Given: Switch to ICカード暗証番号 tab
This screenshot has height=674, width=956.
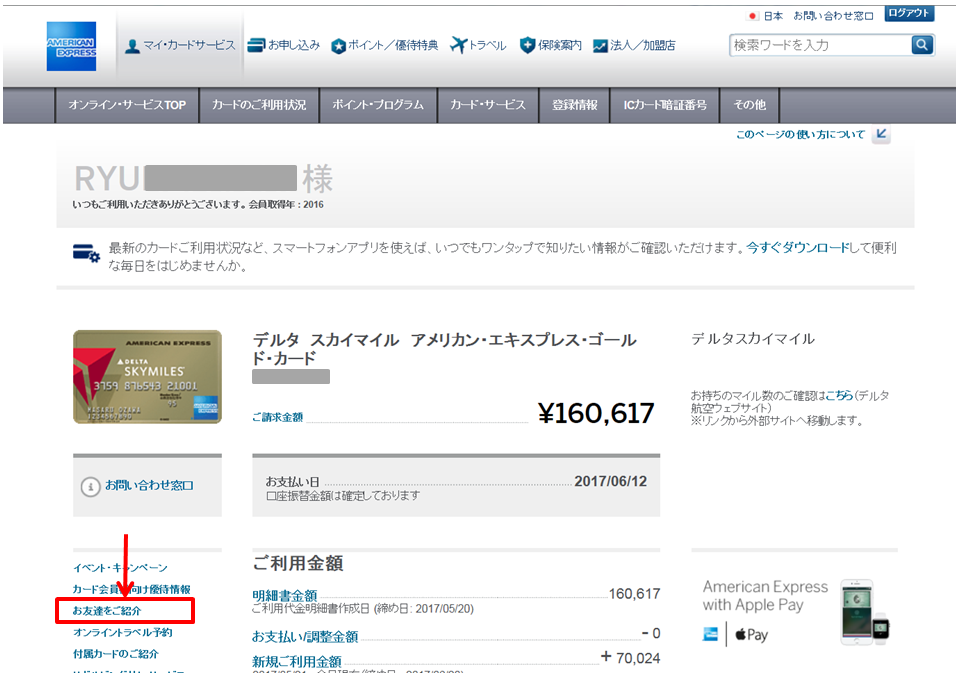Looking at the screenshot, I should click(665, 105).
